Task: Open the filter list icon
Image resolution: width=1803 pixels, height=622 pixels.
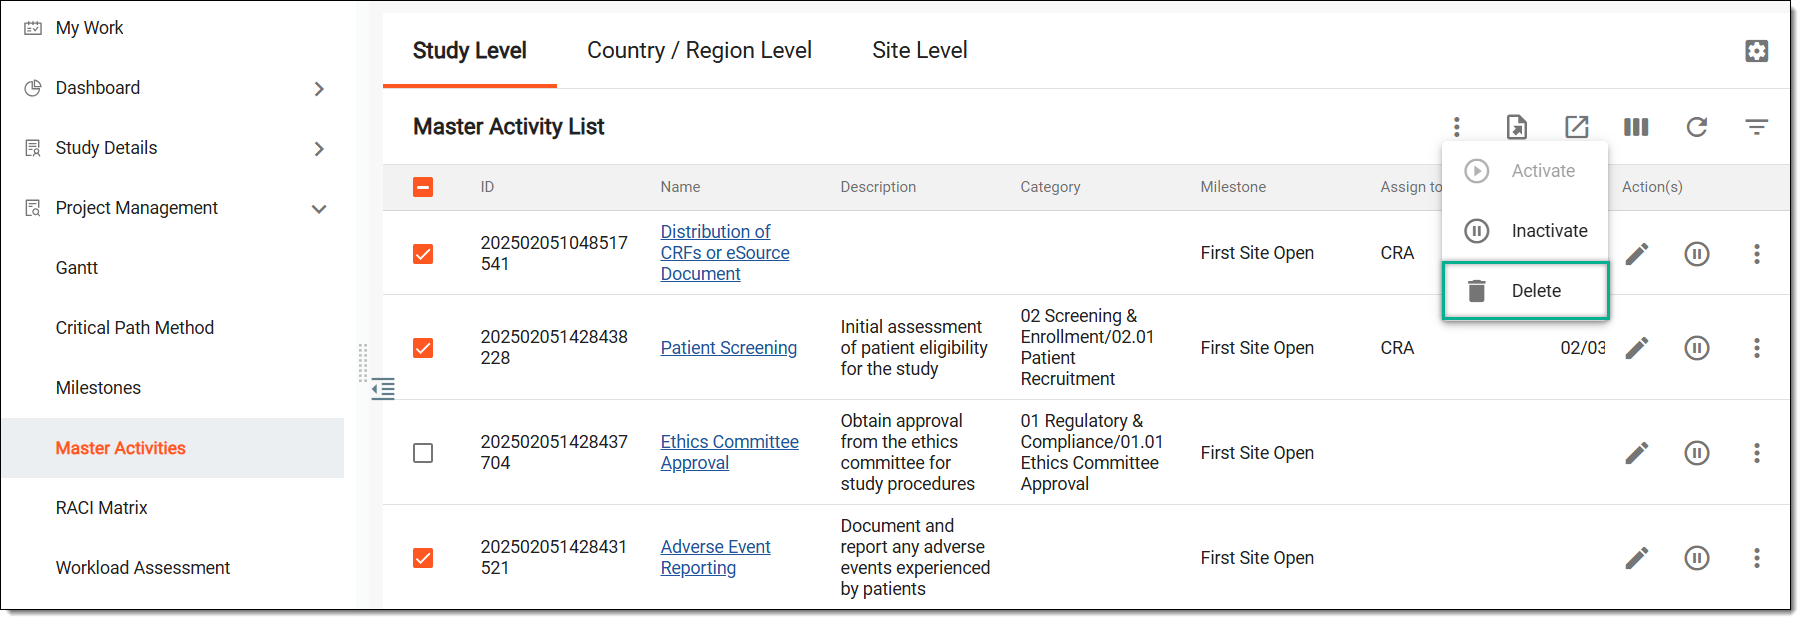Action: [1756, 127]
